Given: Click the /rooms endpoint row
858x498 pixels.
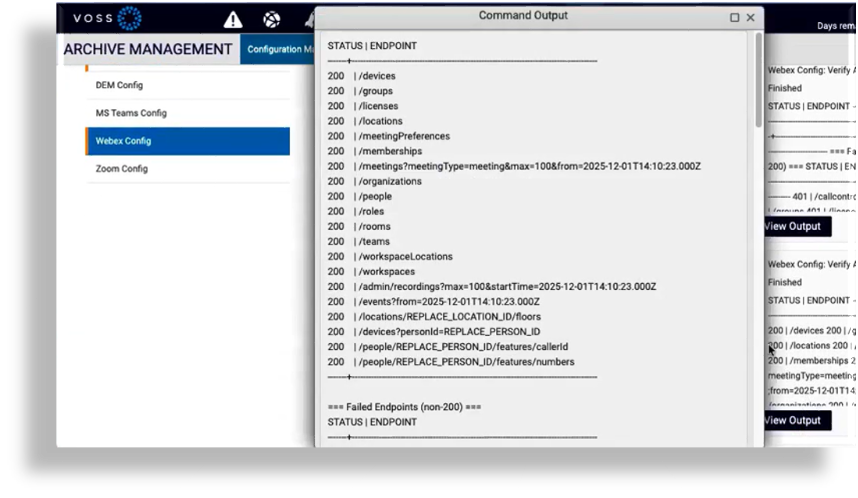Looking at the screenshot, I should (x=359, y=227).
